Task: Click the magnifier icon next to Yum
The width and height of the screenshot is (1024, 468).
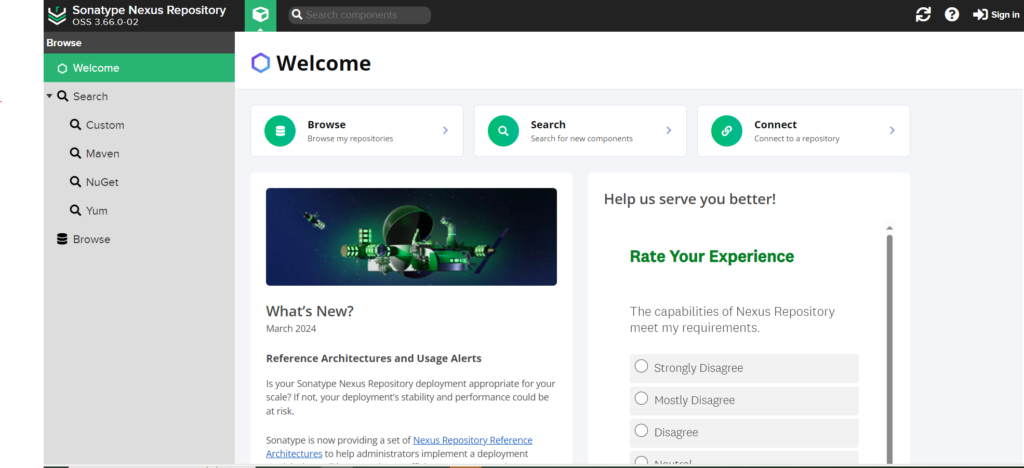Action: point(76,210)
